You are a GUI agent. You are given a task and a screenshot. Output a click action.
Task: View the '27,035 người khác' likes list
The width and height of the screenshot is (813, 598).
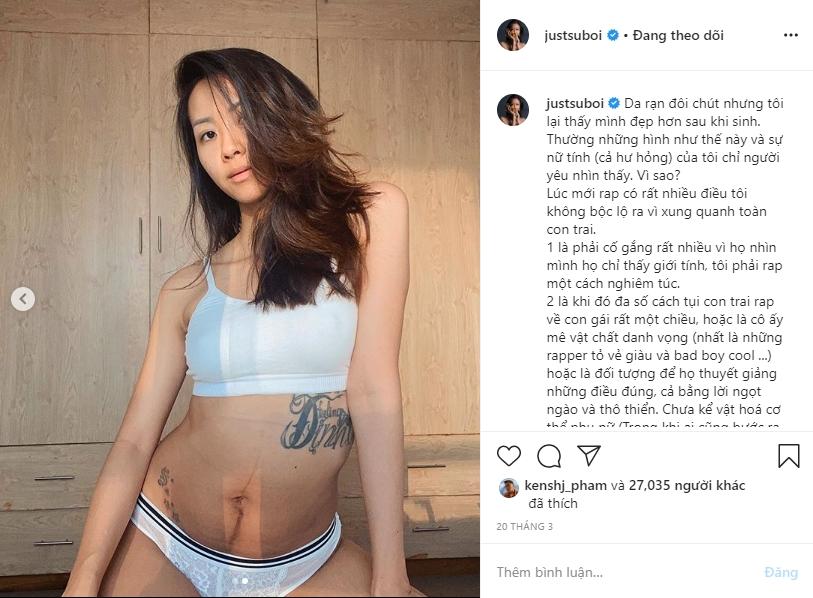point(686,485)
